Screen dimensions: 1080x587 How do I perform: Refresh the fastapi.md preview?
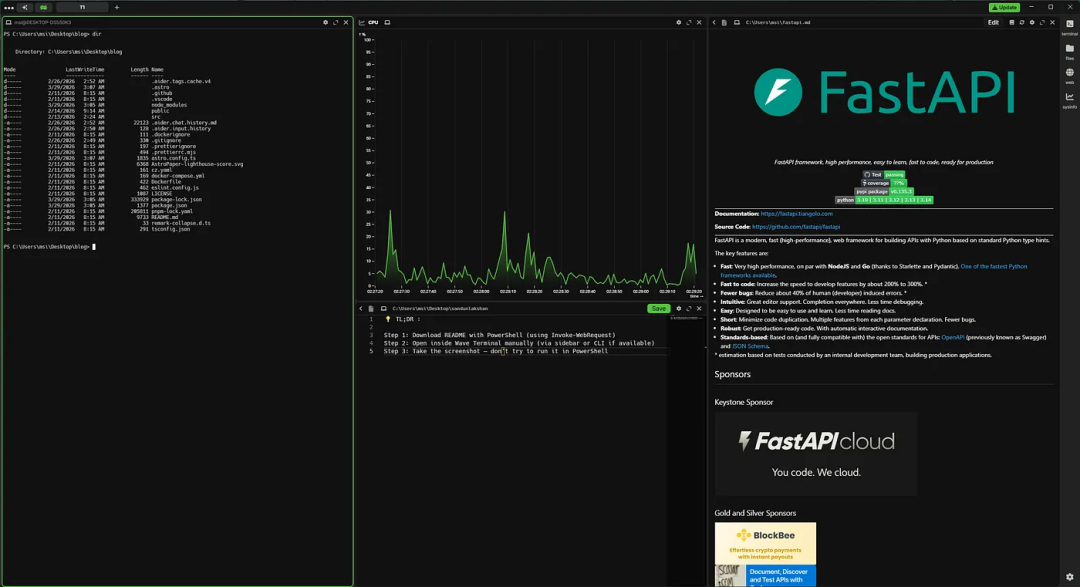point(1022,23)
